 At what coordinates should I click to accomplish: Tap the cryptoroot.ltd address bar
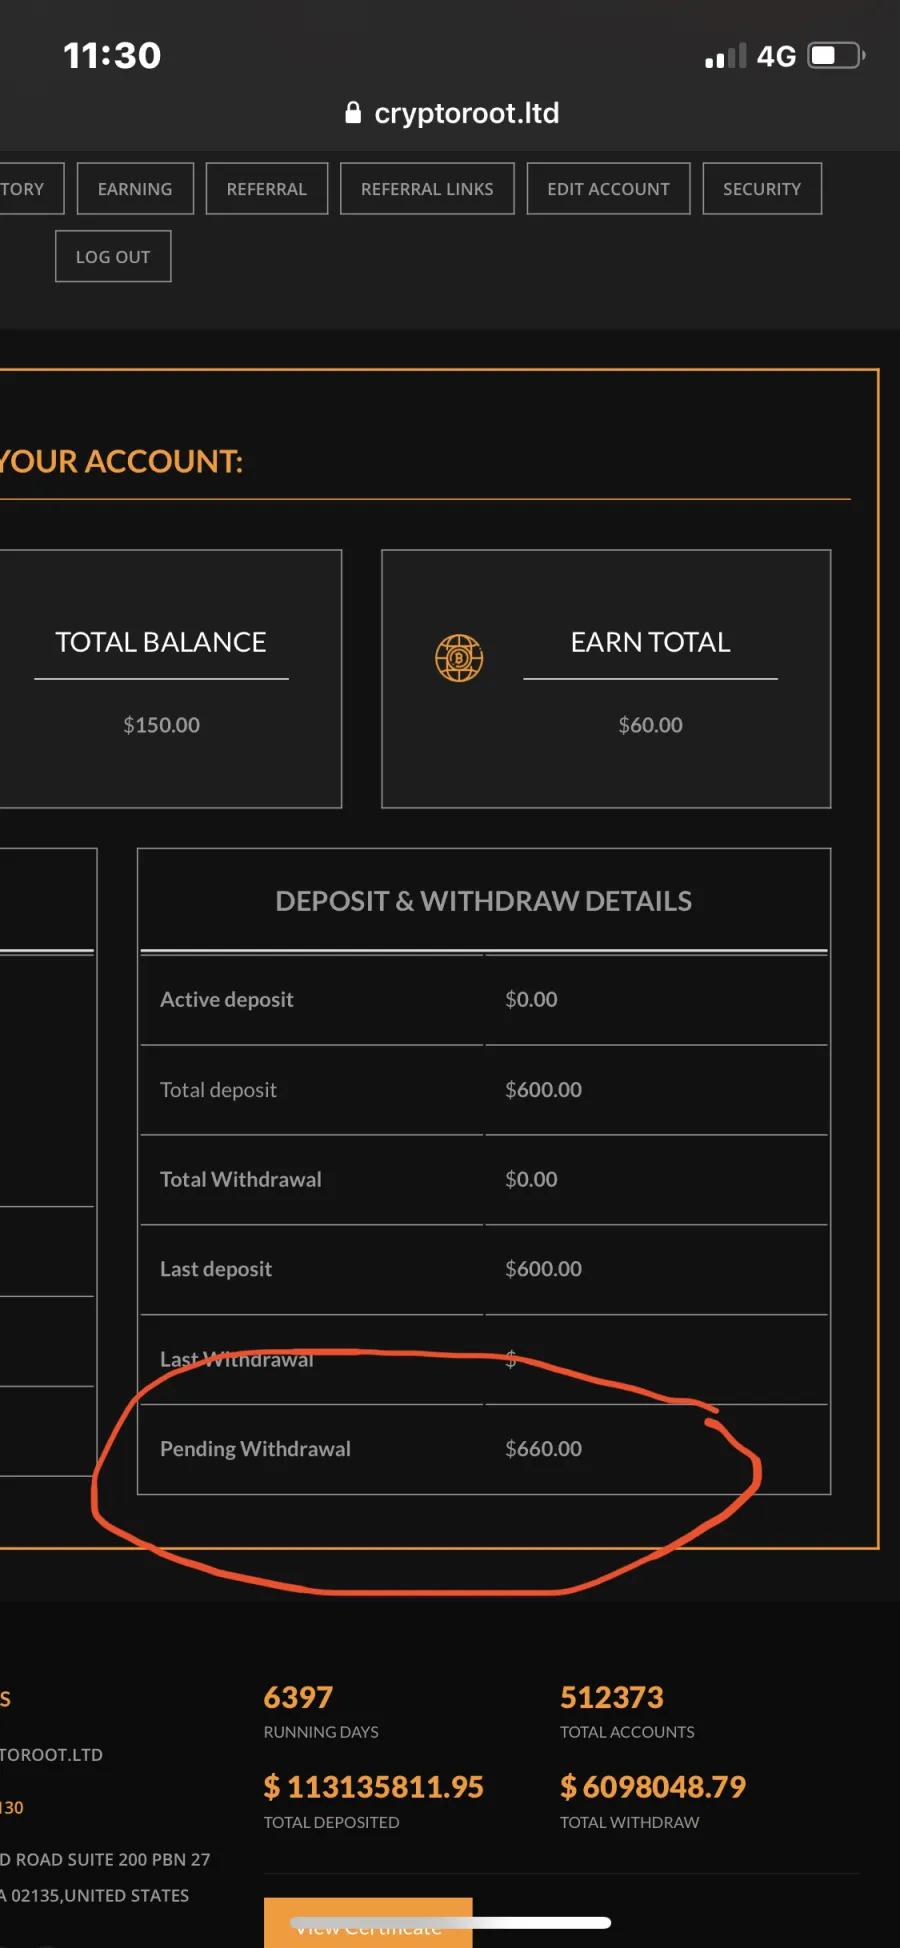(452, 113)
